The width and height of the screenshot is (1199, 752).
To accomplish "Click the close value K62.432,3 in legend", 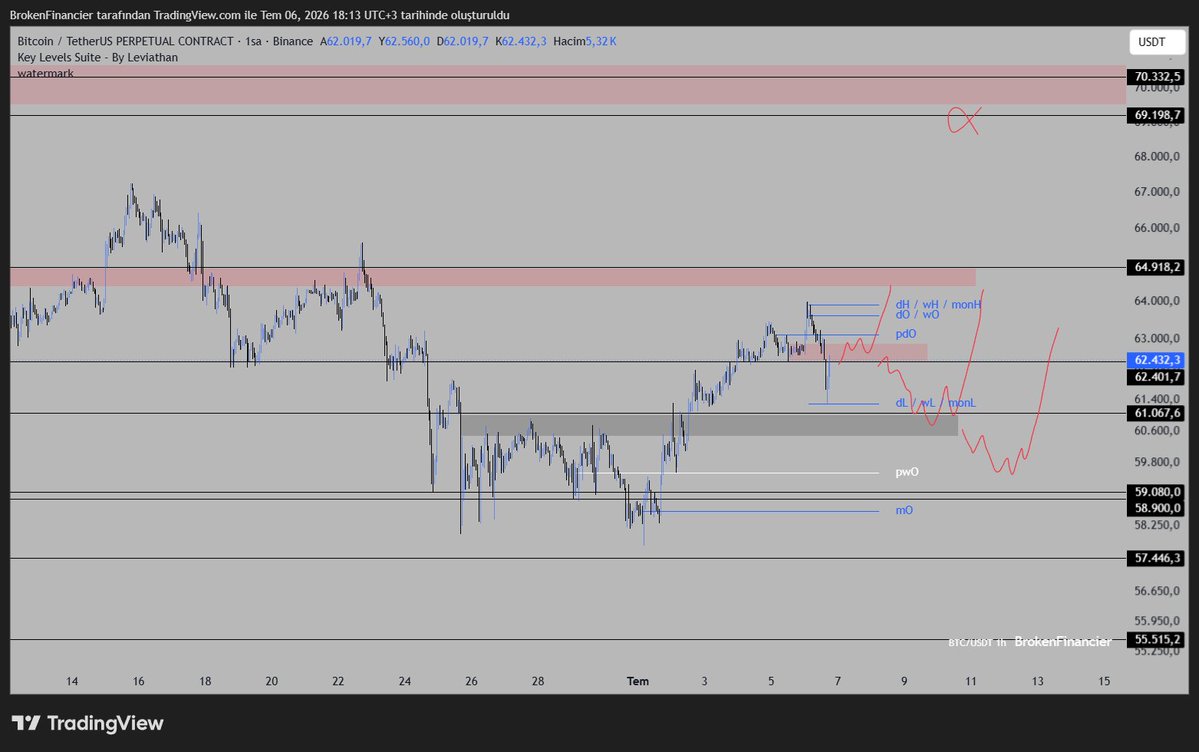I will tap(521, 41).
